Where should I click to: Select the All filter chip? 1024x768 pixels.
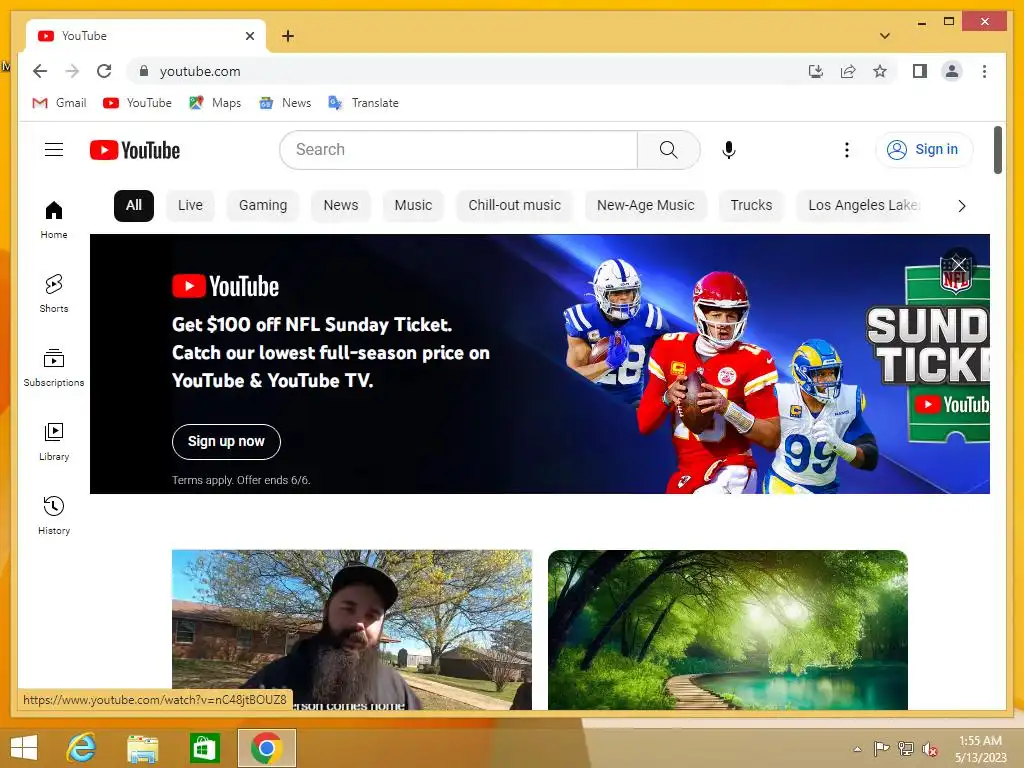(134, 206)
